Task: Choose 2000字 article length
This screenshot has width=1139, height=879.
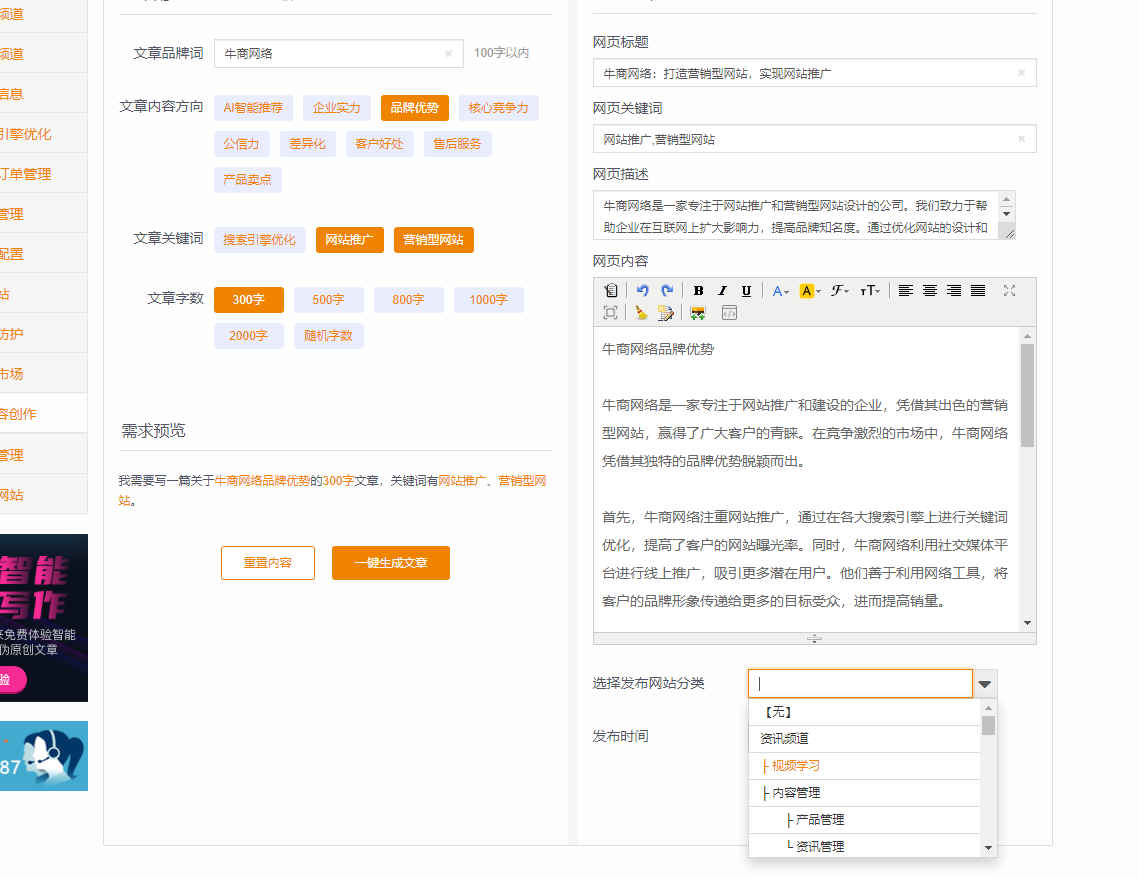Action: (248, 336)
